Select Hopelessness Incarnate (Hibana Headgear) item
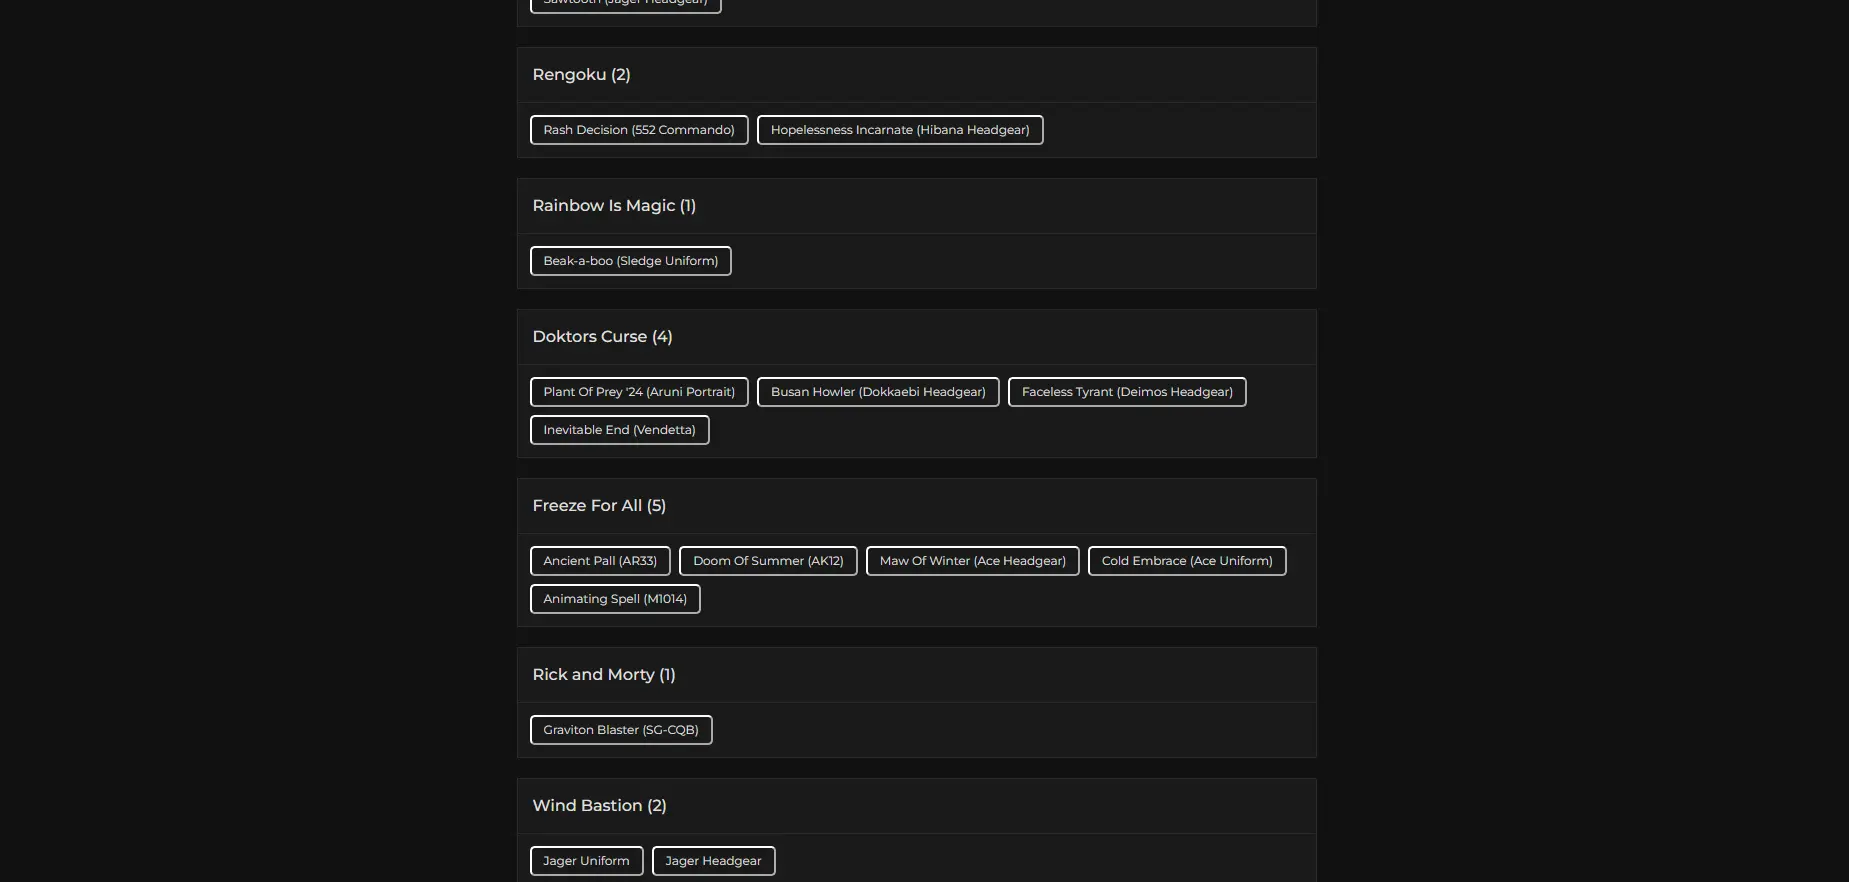 tap(900, 130)
